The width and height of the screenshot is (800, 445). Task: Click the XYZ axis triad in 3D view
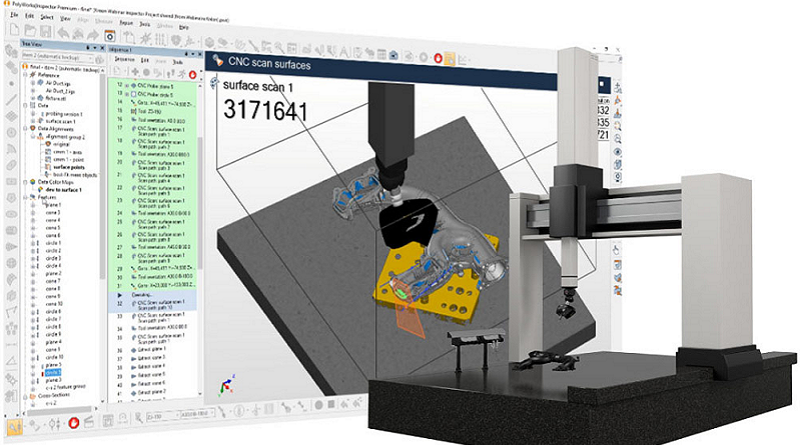(227, 385)
